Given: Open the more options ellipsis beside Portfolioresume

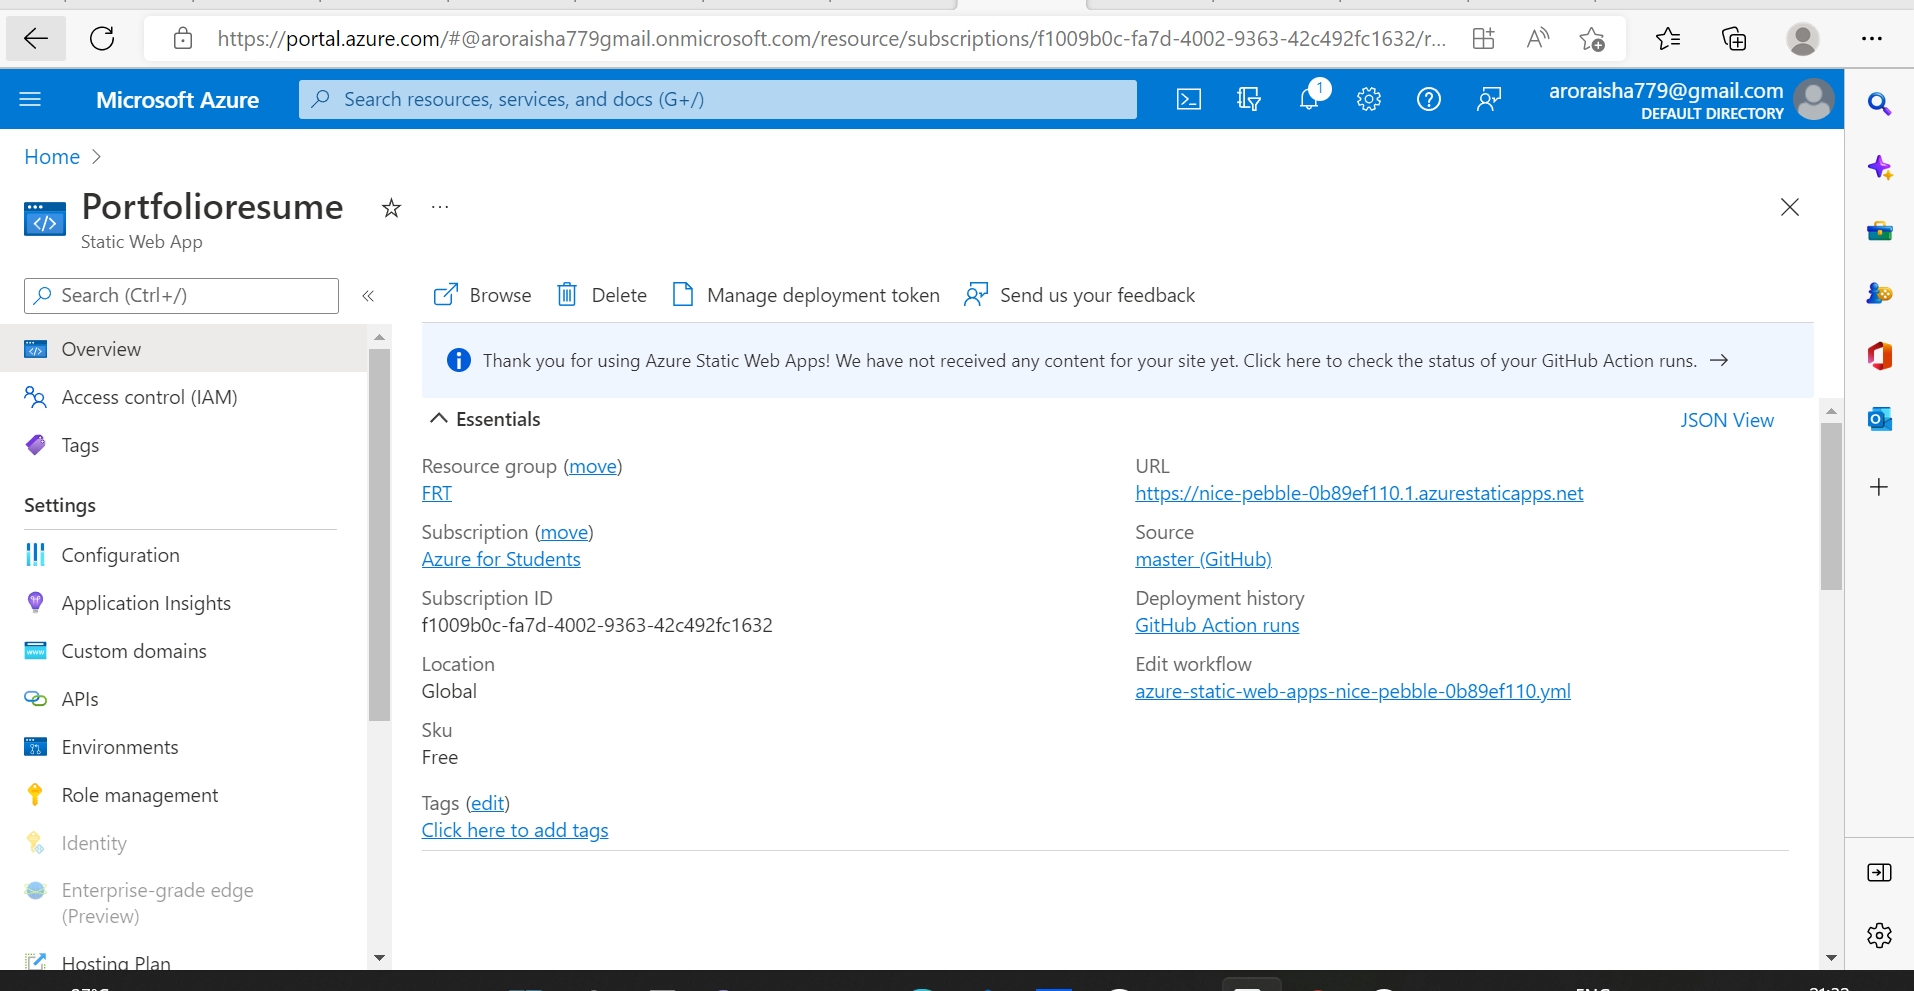Looking at the screenshot, I should click(440, 207).
